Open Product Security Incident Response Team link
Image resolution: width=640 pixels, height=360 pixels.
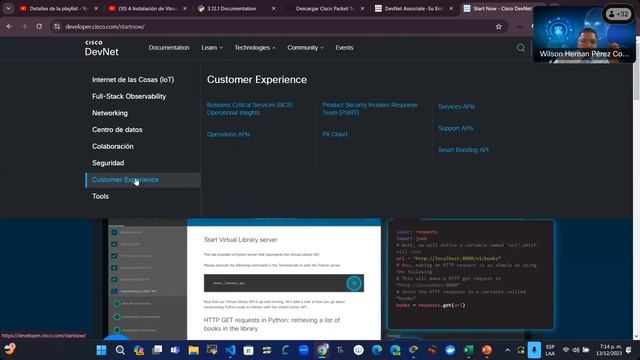(370, 109)
